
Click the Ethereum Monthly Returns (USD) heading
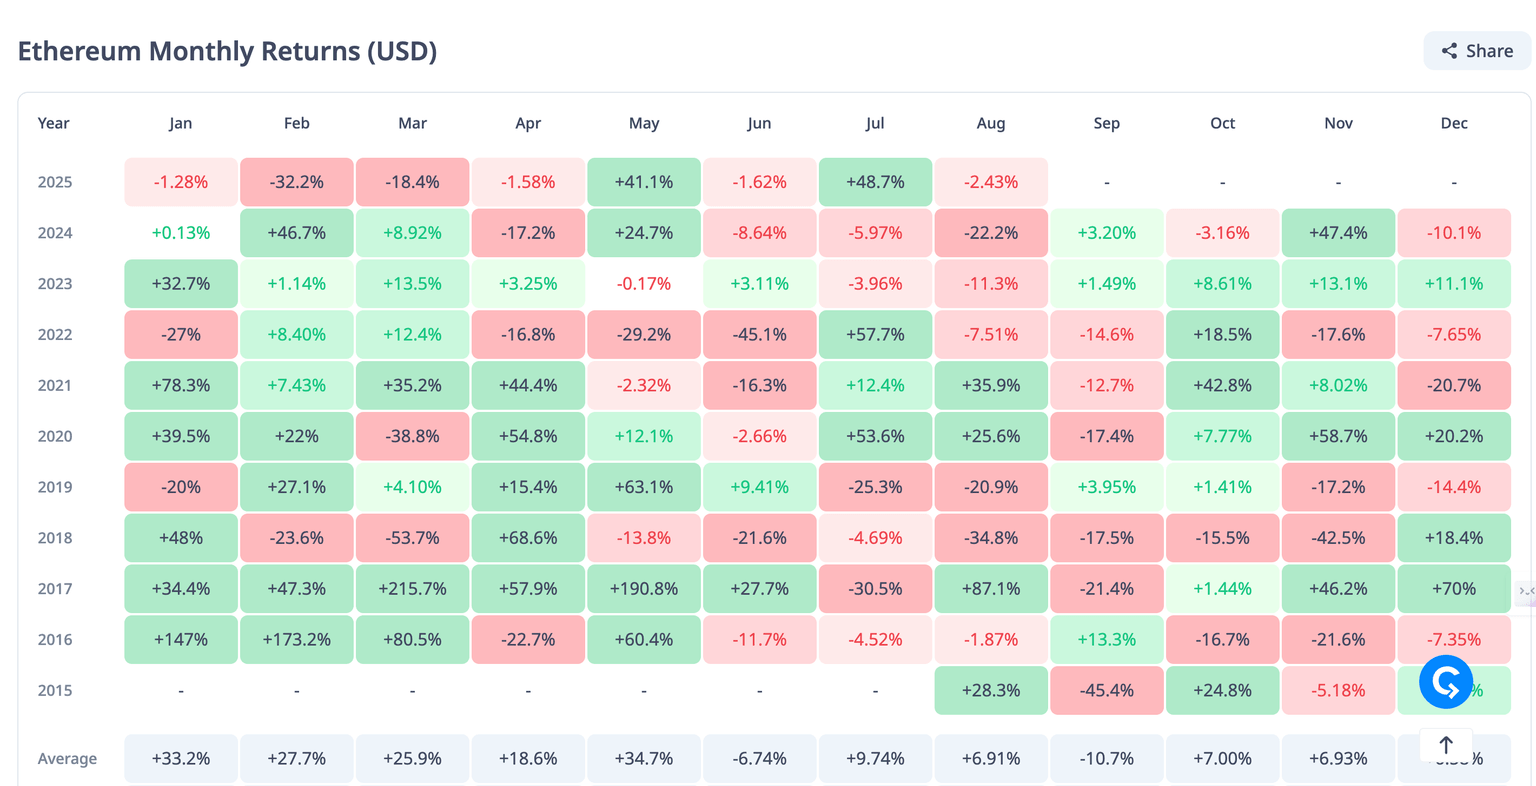click(x=227, y=51)
